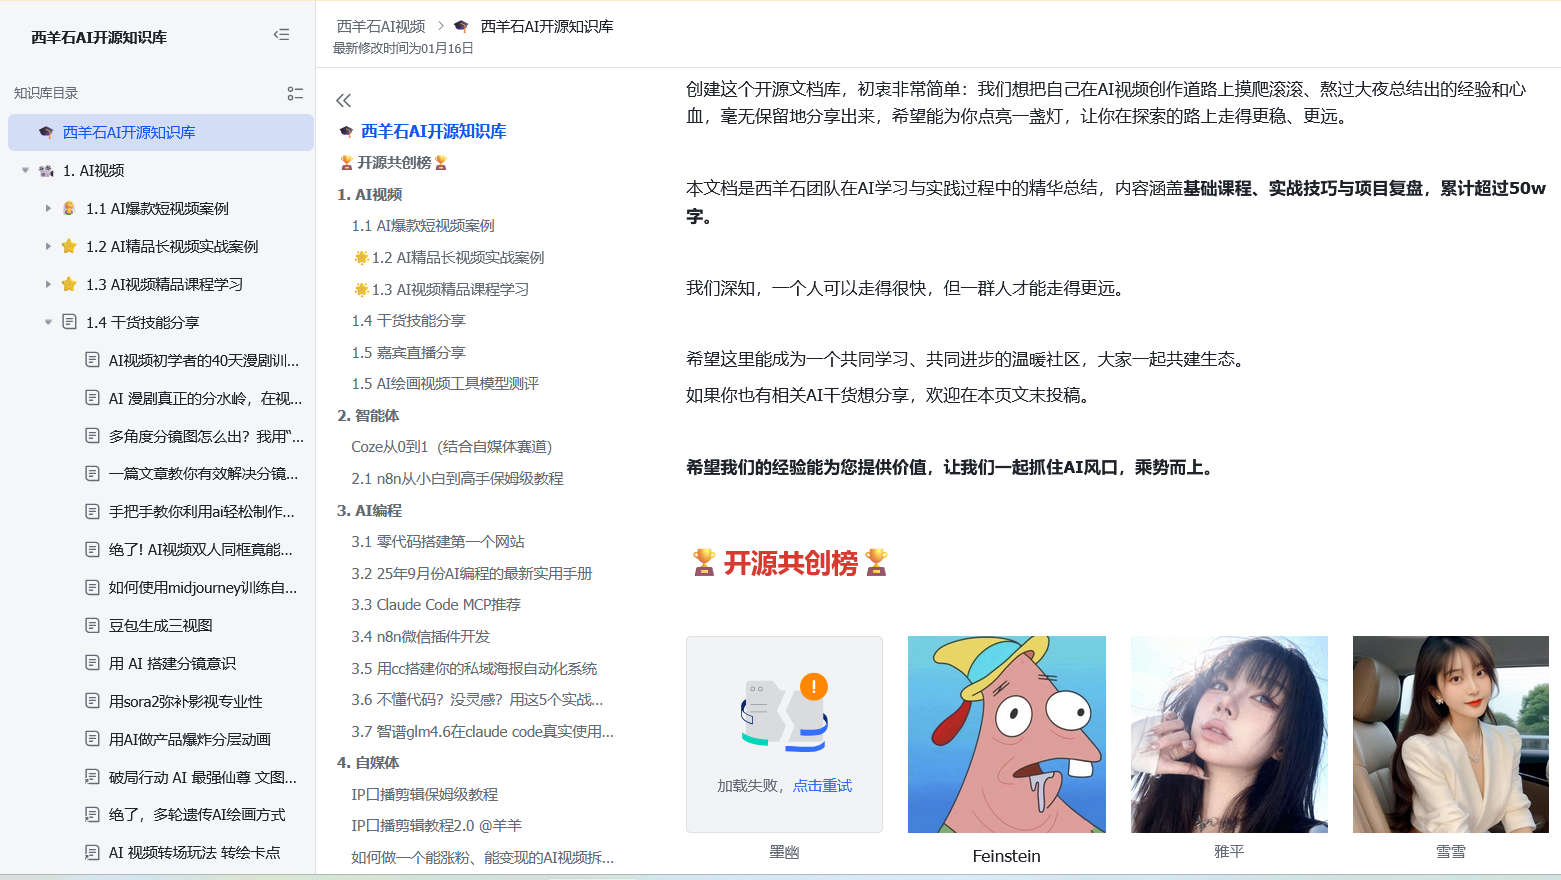Screen dimensions: 1561x880
Task: Open AI 漫剧真正的分水岭 document
Action: tap(205, 398)
